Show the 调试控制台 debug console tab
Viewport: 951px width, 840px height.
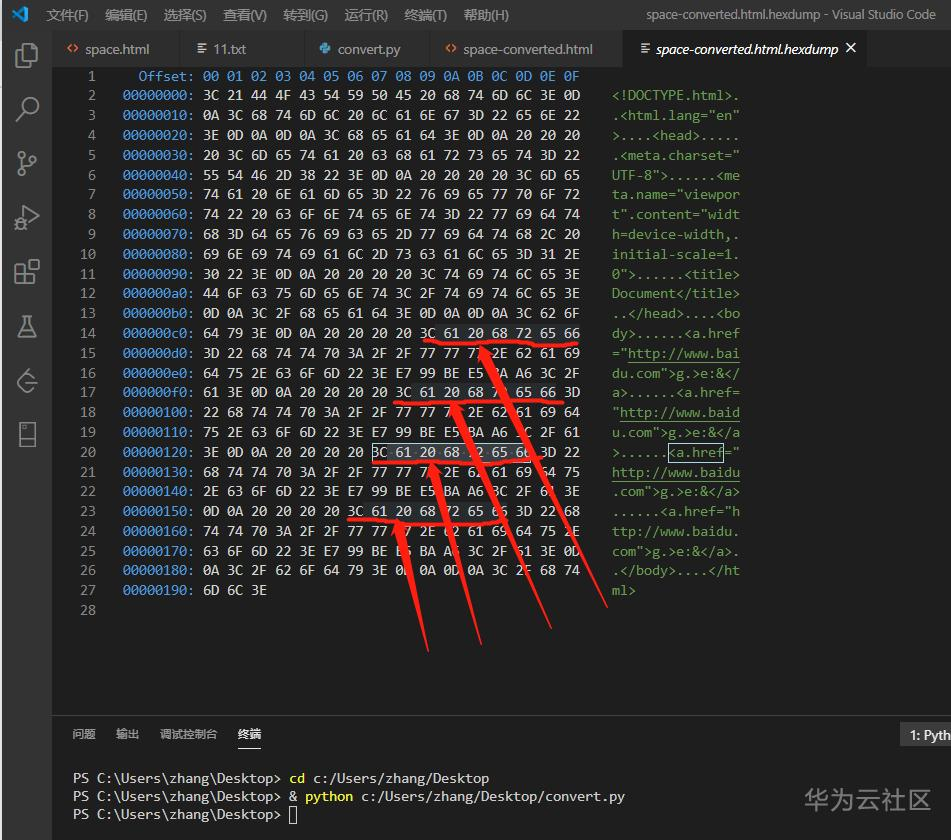188,734
